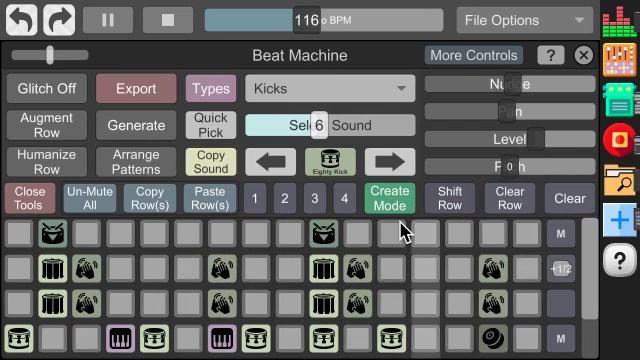Open Quick Pick

pos(211,125)
